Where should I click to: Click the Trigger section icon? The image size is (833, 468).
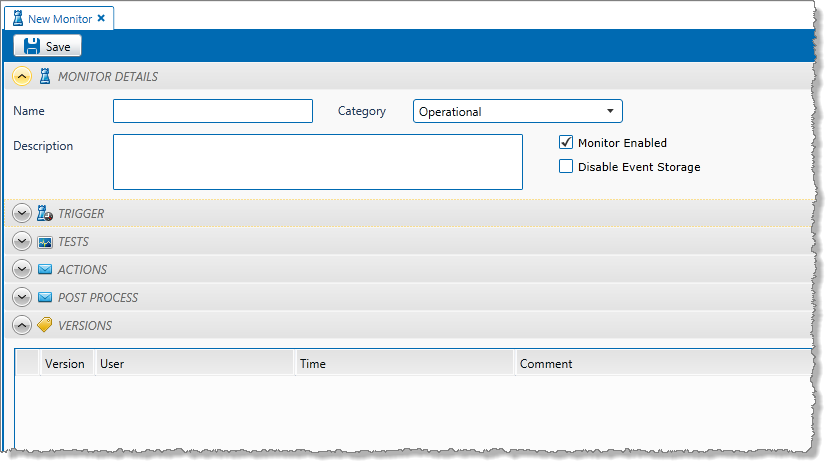point(45,214)
